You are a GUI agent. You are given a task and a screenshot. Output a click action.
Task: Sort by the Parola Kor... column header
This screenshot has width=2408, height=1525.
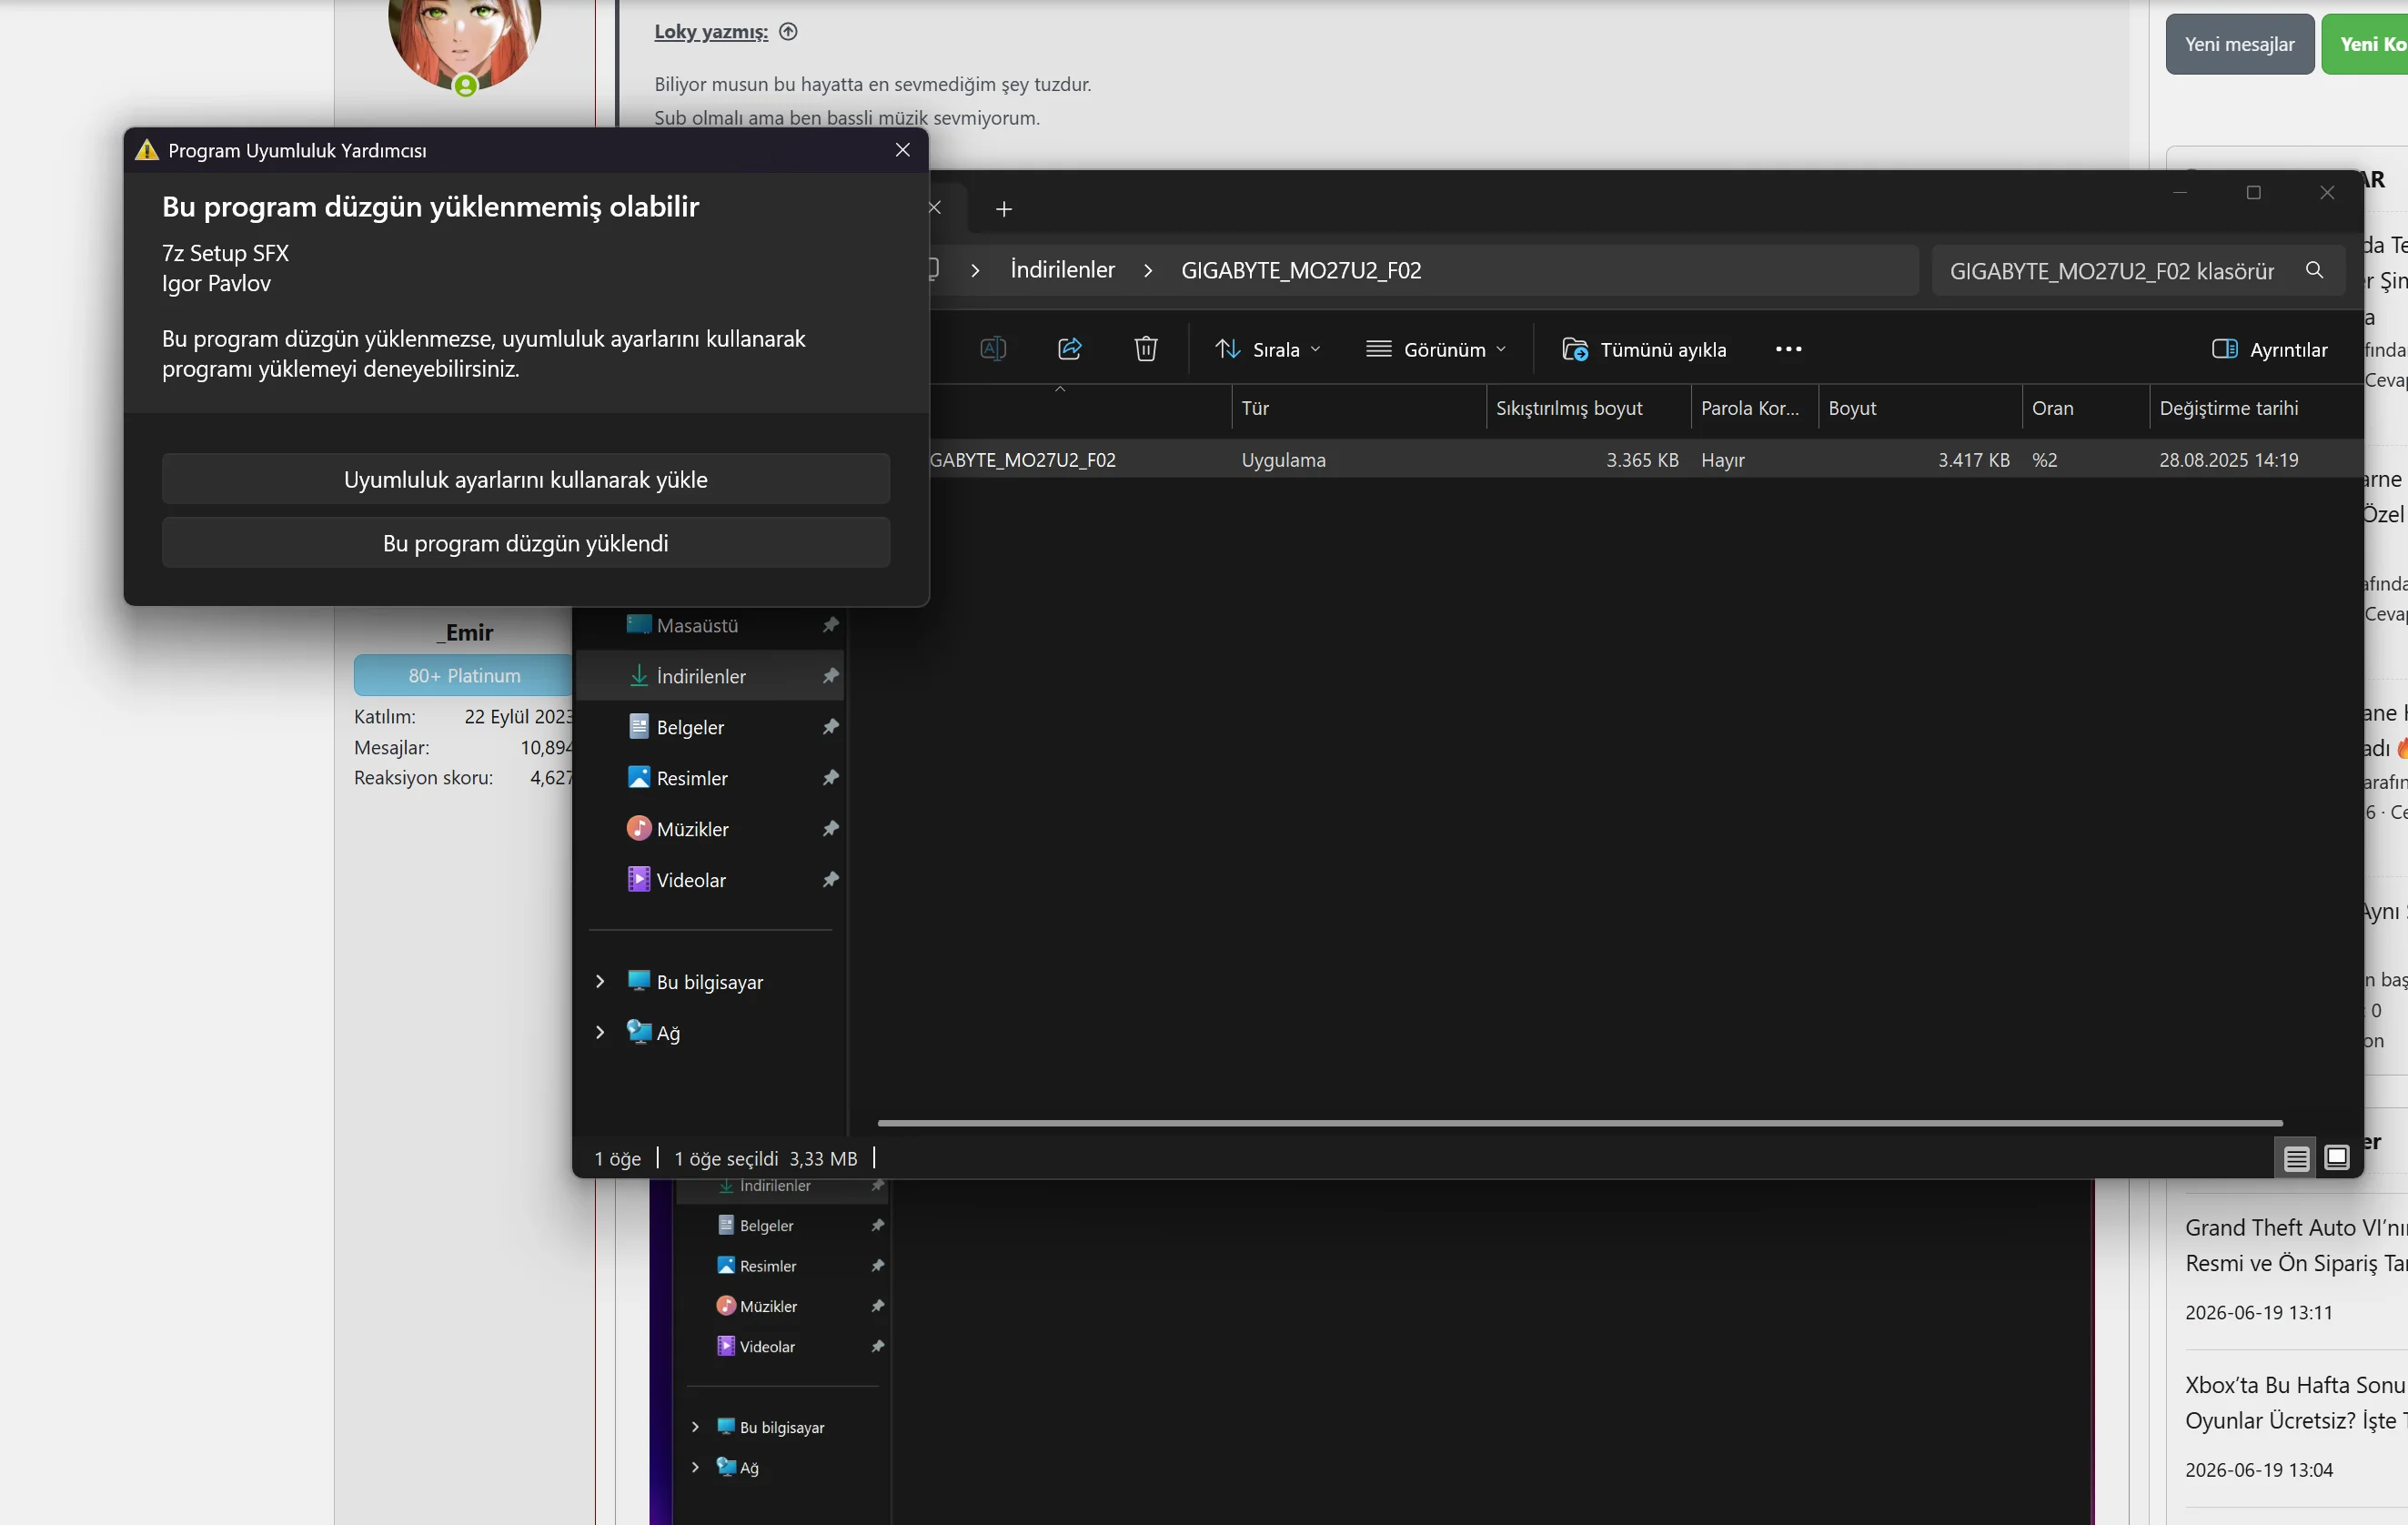pyautogui.click(x=1754, y=408)
